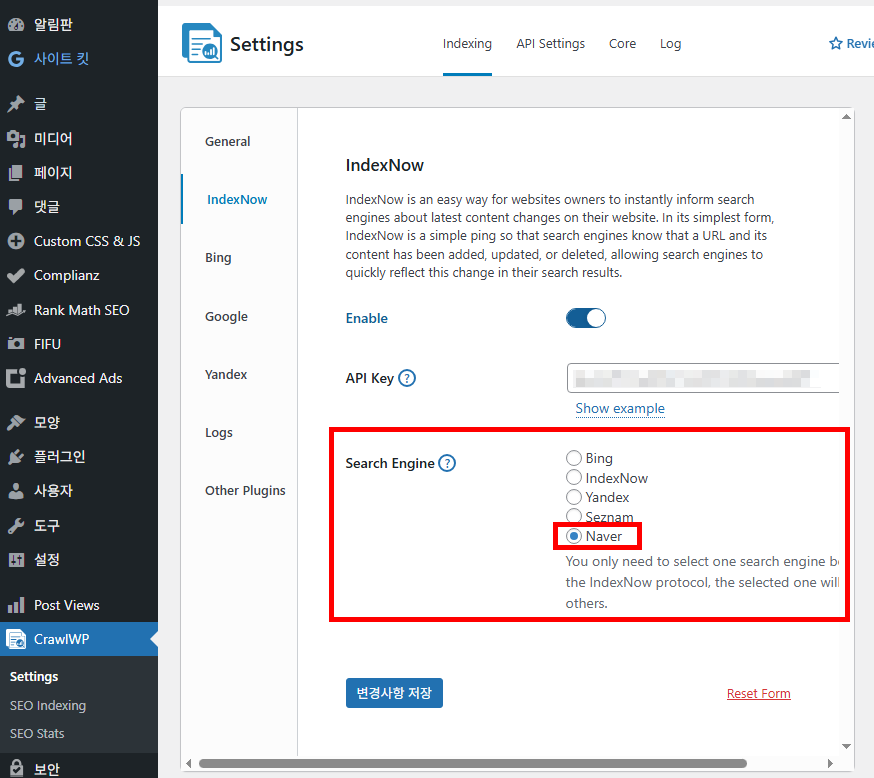Open the Bing settings section
874x778 pixels.
(218, 257)
